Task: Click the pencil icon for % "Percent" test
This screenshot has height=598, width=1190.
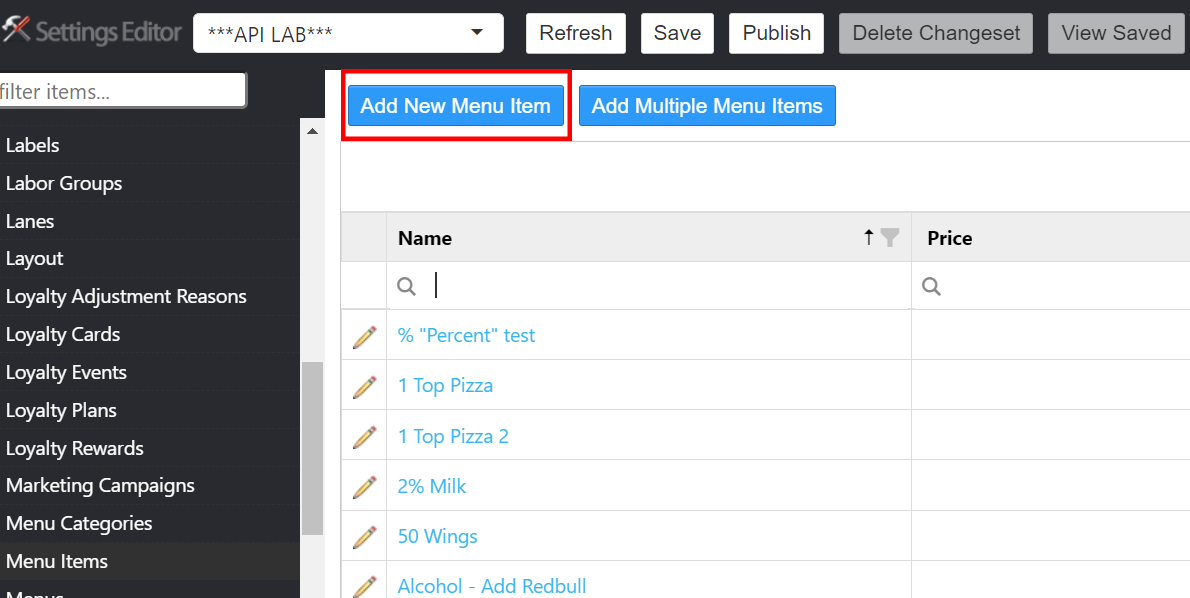Action: coord(364,336)
